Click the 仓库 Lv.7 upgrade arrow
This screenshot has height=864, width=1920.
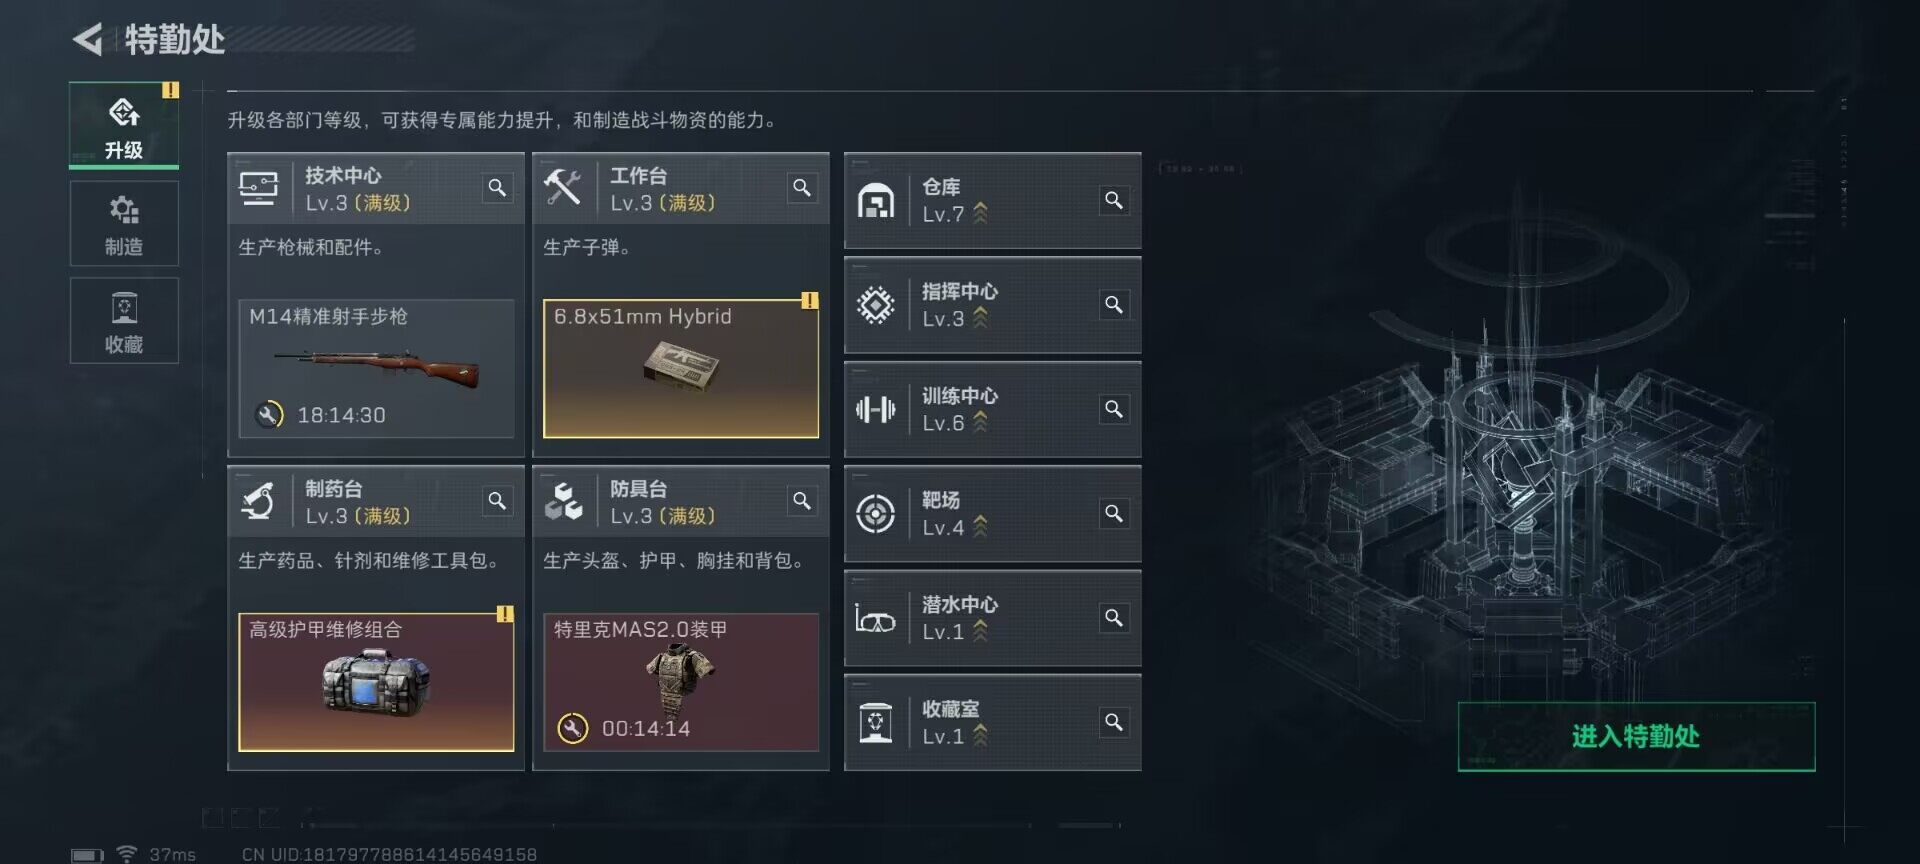(980, 214)
